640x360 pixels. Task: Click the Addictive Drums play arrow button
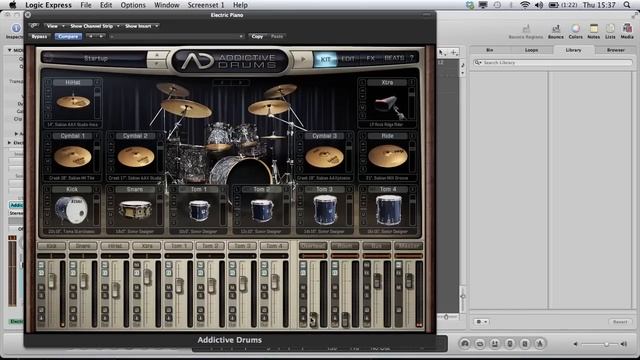tap(303, 59)
